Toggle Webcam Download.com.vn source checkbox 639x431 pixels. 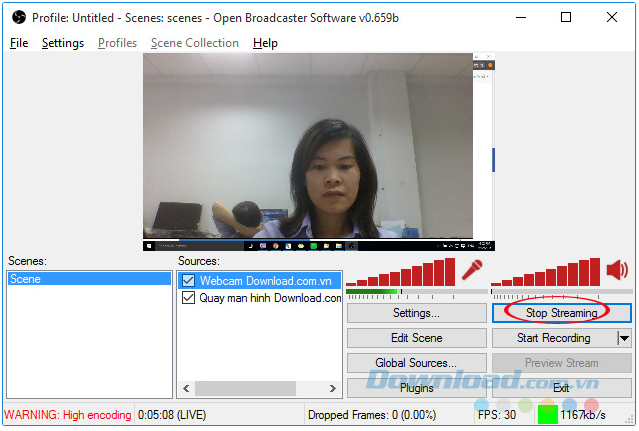point(188,281)
